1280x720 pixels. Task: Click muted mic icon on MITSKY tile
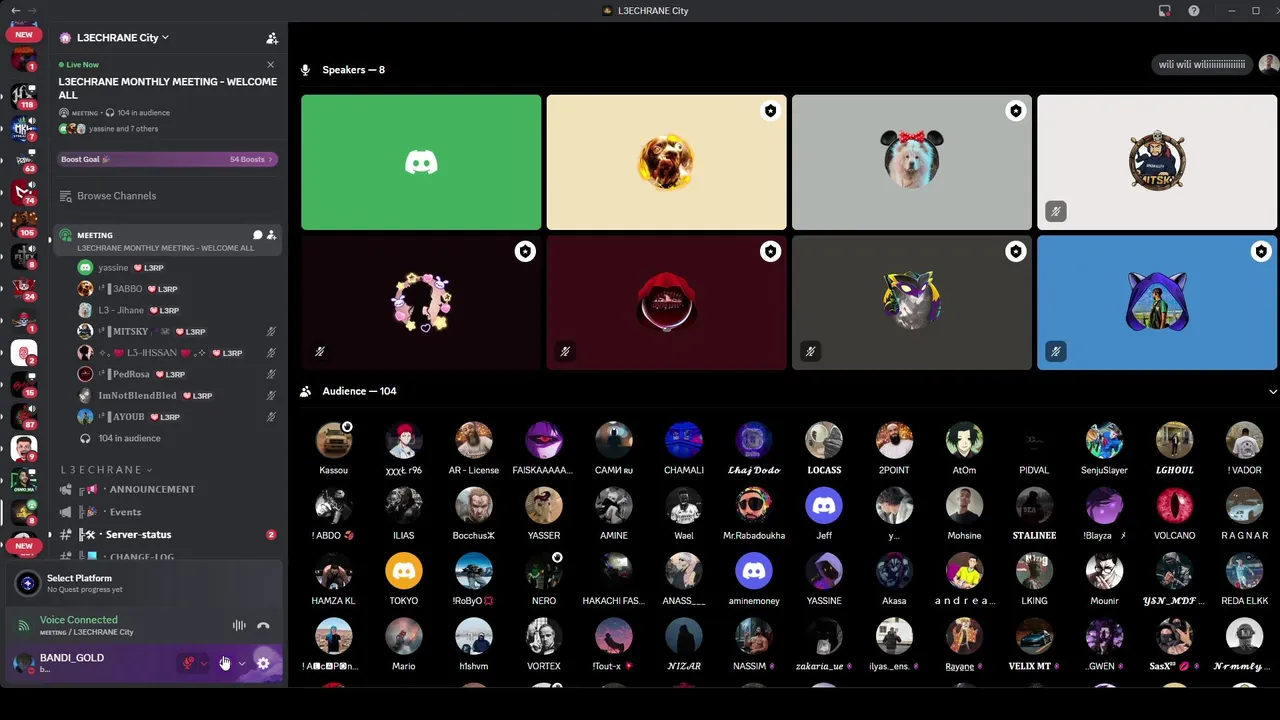pyautogui.click(x=1055, y=211)
